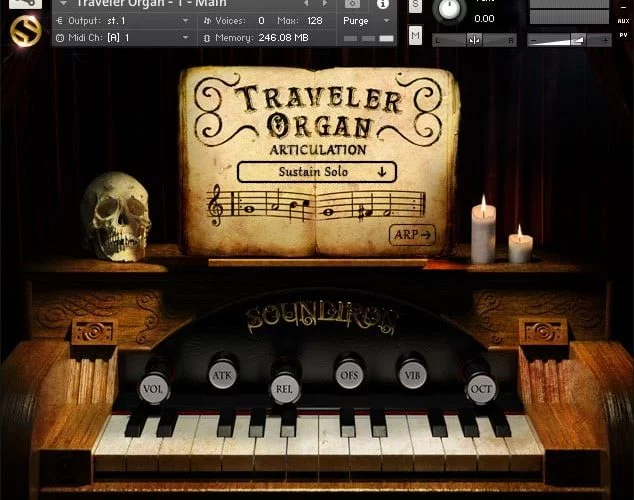Open the ARP page button
The height and width of the screenshot is (500, 634).
point(412,234)
